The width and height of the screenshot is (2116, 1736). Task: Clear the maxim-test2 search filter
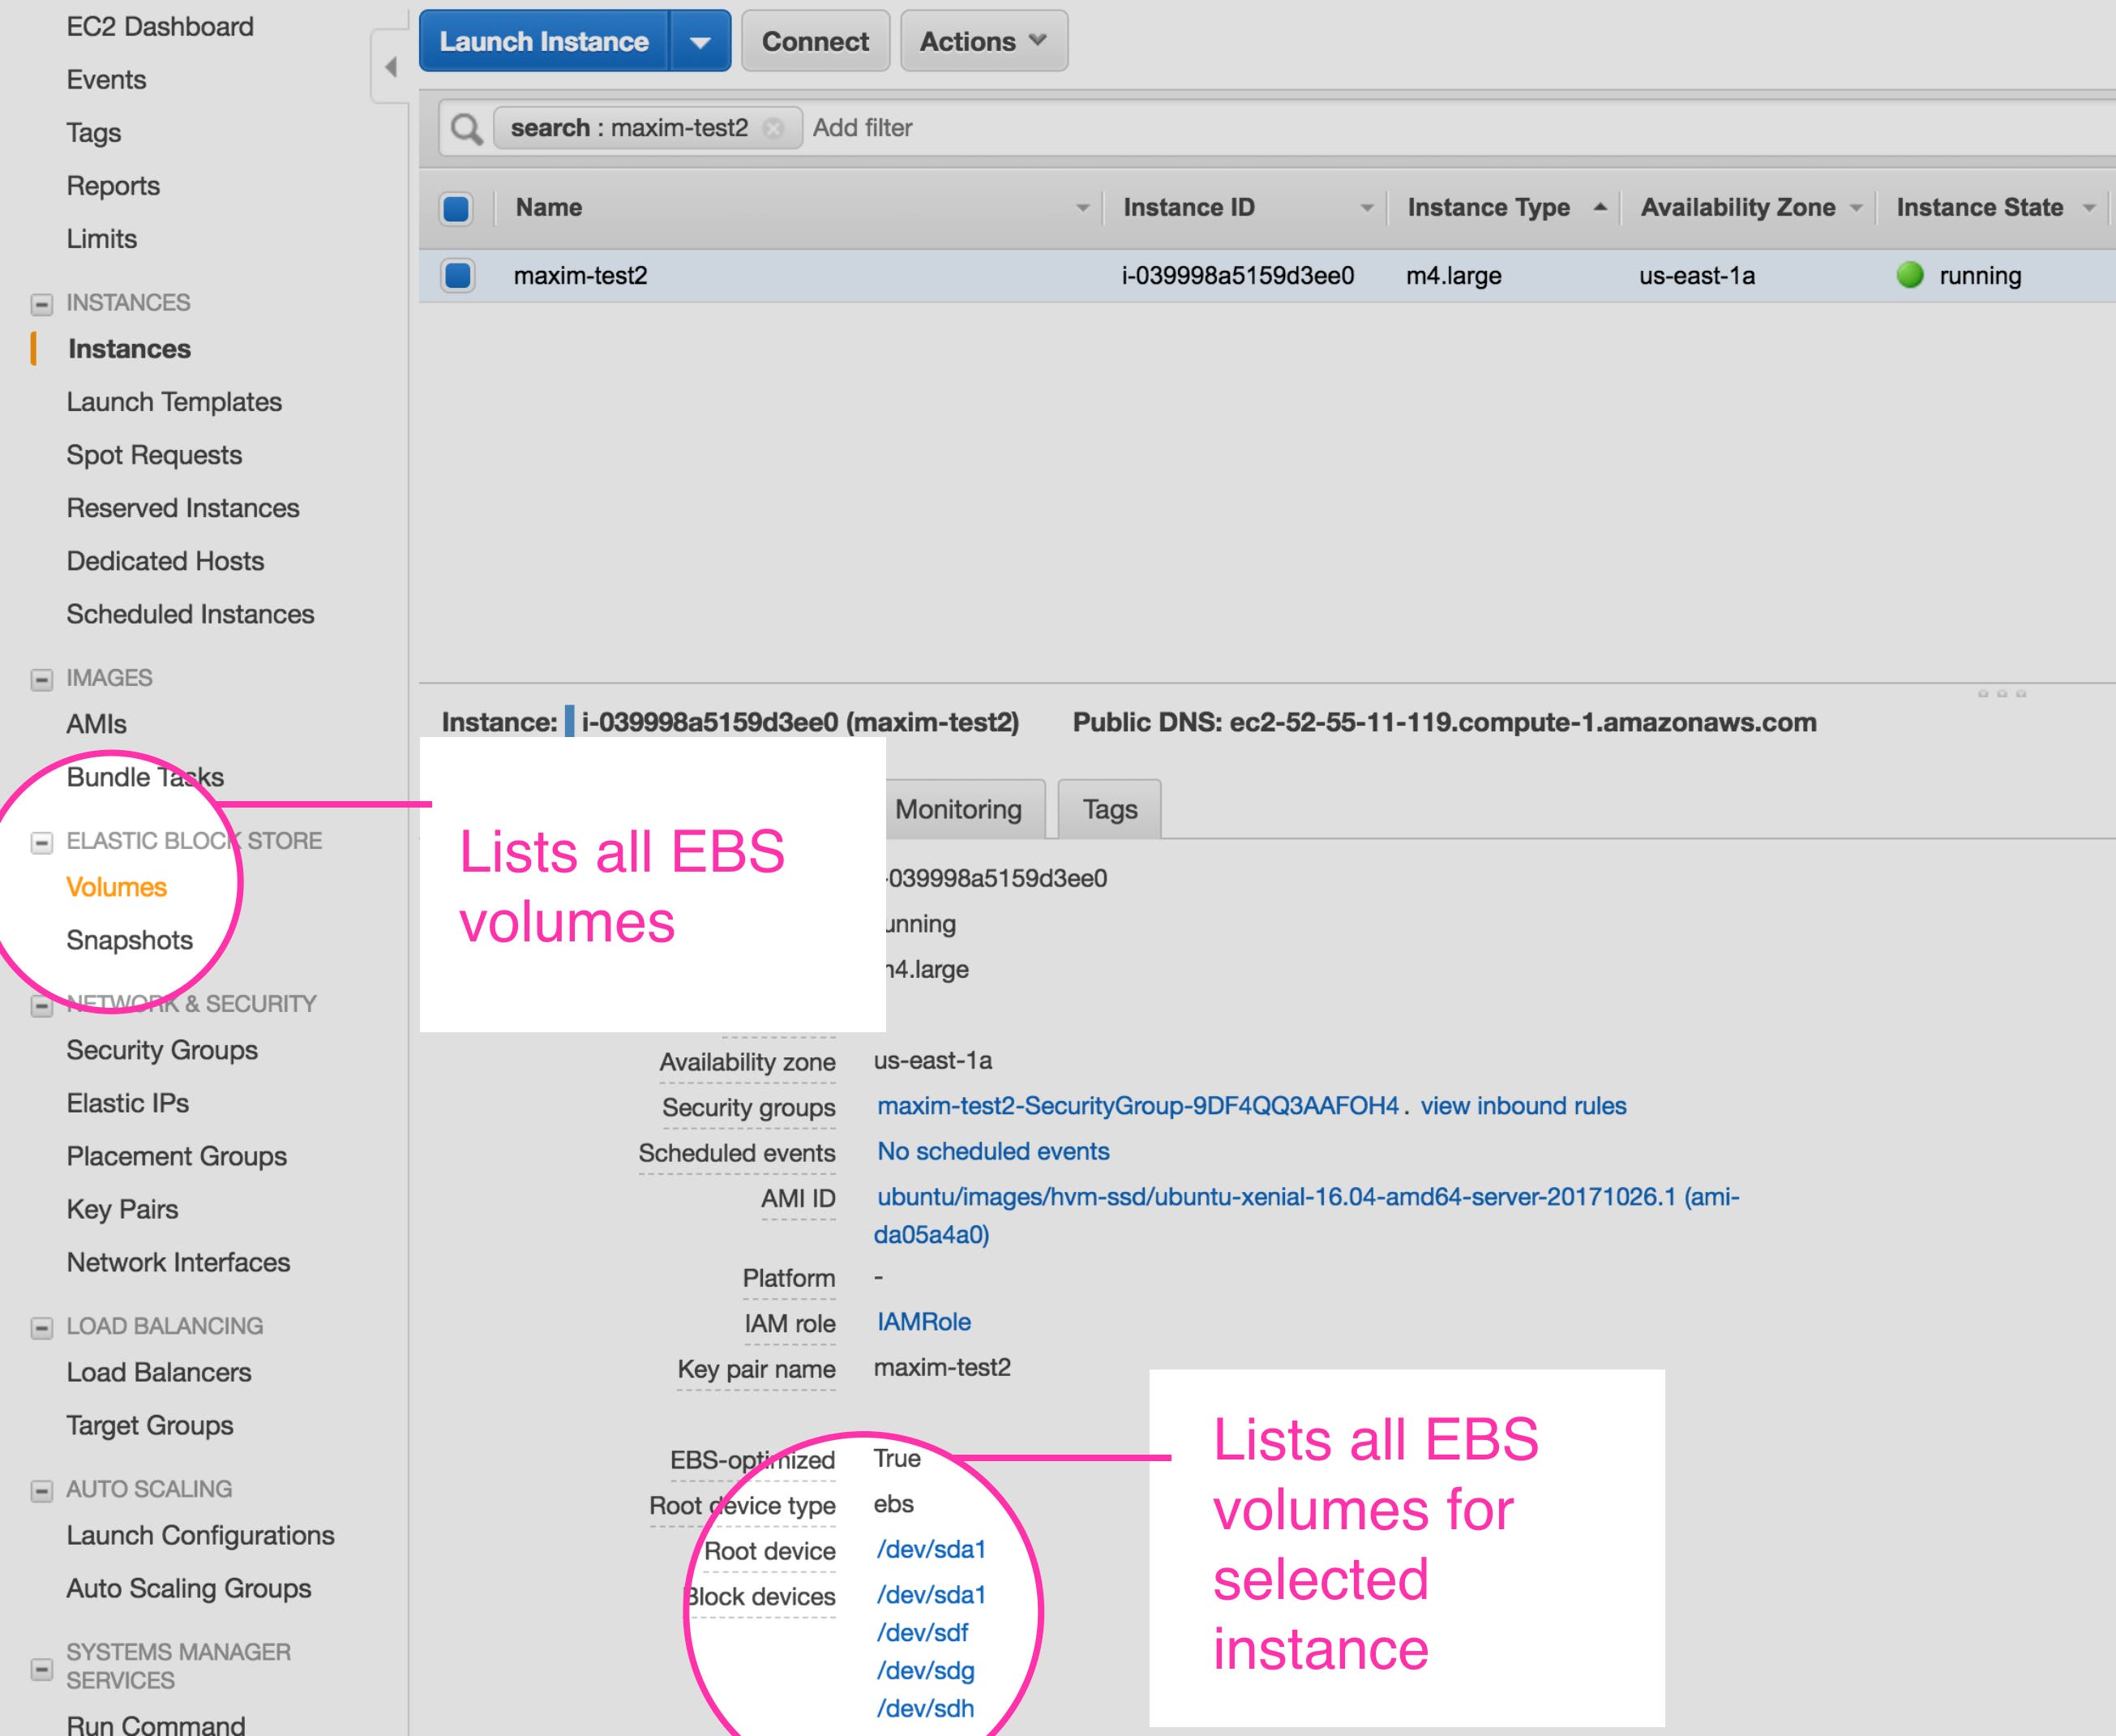[x=772, y=129]
